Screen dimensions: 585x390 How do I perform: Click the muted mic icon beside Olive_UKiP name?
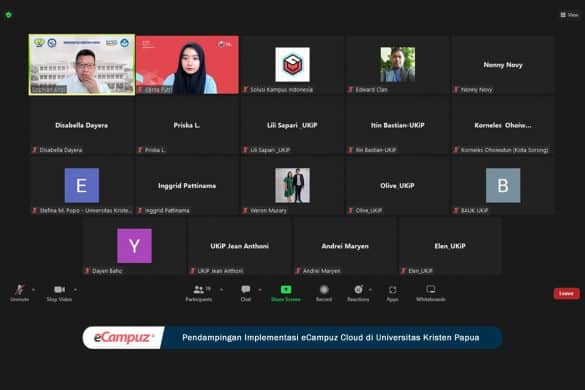coord(350,210)
